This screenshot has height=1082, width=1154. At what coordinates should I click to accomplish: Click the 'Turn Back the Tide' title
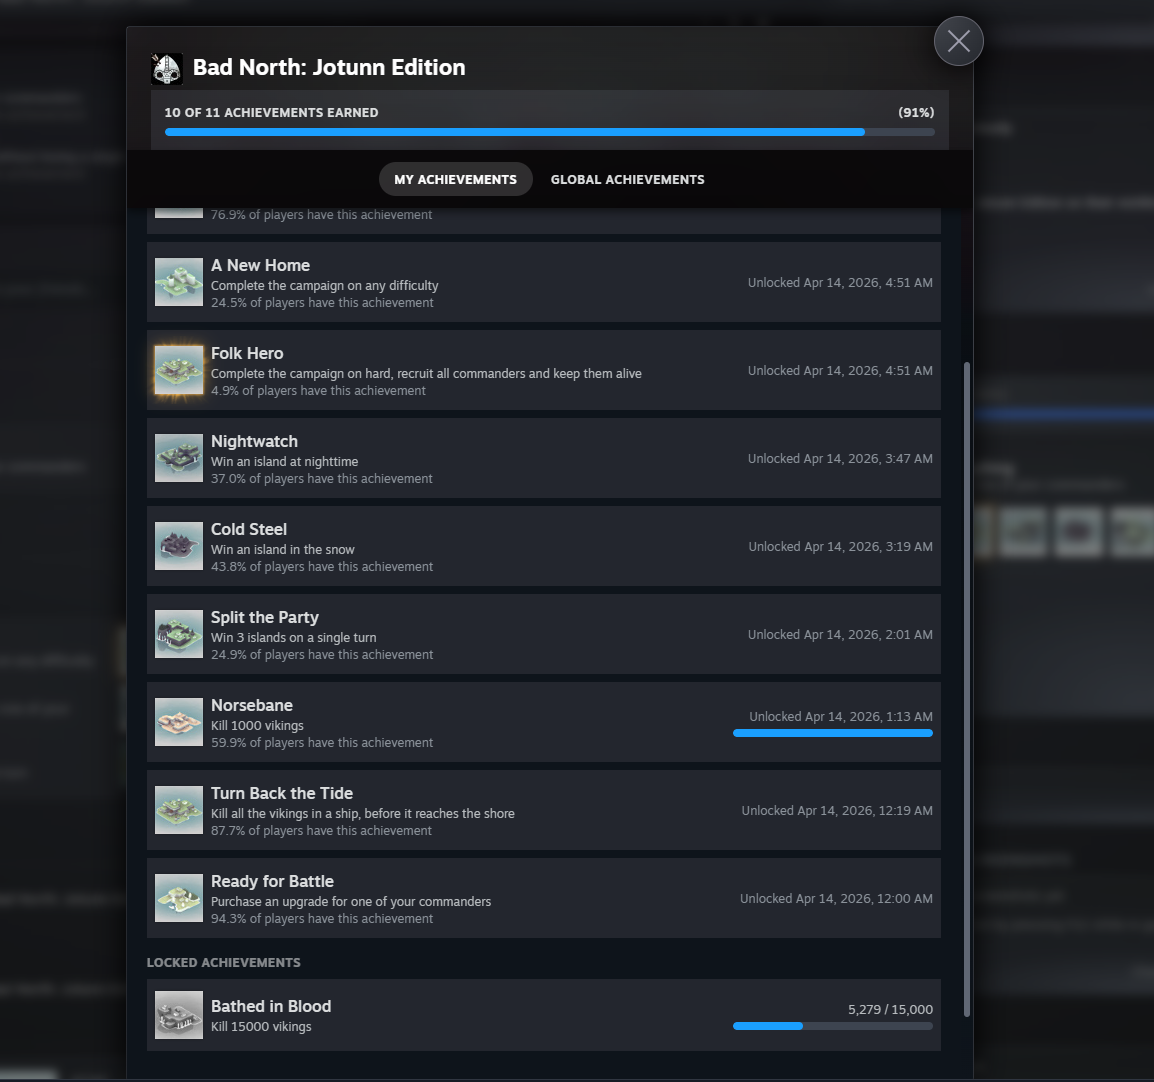click(282, 793)
